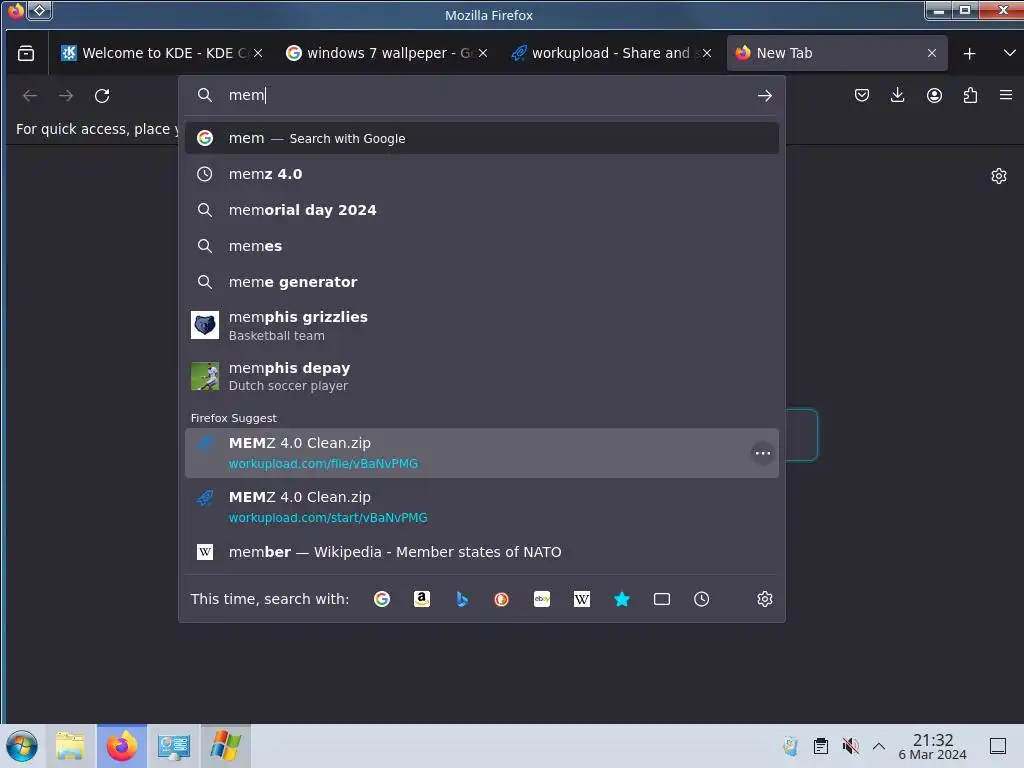Choose the 'memes' search suggestion

coord(482,246)
